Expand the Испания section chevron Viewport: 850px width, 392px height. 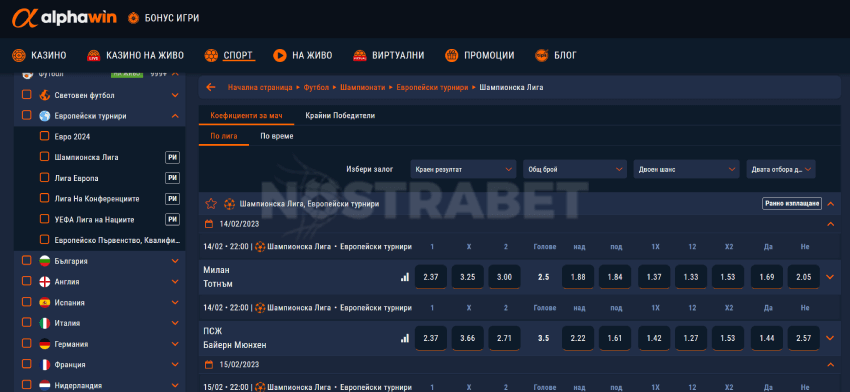175,303
